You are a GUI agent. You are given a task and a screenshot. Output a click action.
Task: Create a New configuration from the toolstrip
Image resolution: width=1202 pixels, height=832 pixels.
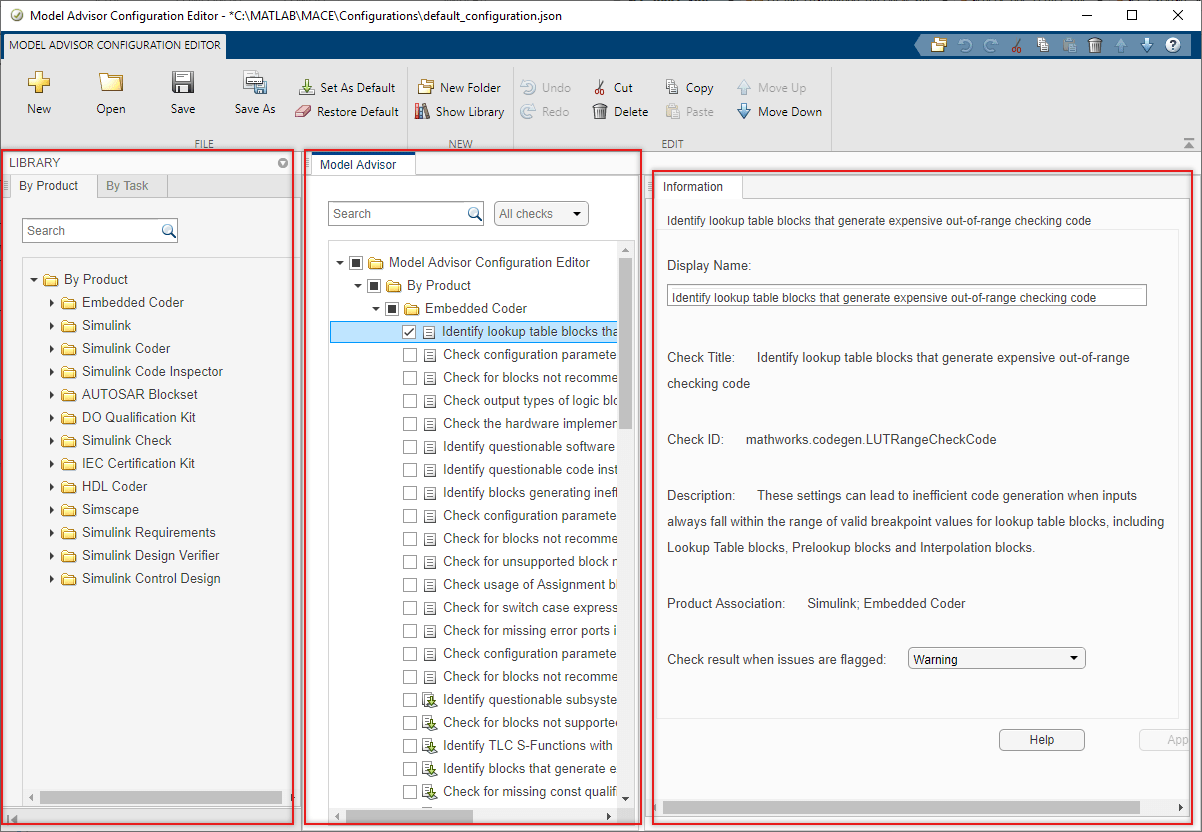[39, 93]
